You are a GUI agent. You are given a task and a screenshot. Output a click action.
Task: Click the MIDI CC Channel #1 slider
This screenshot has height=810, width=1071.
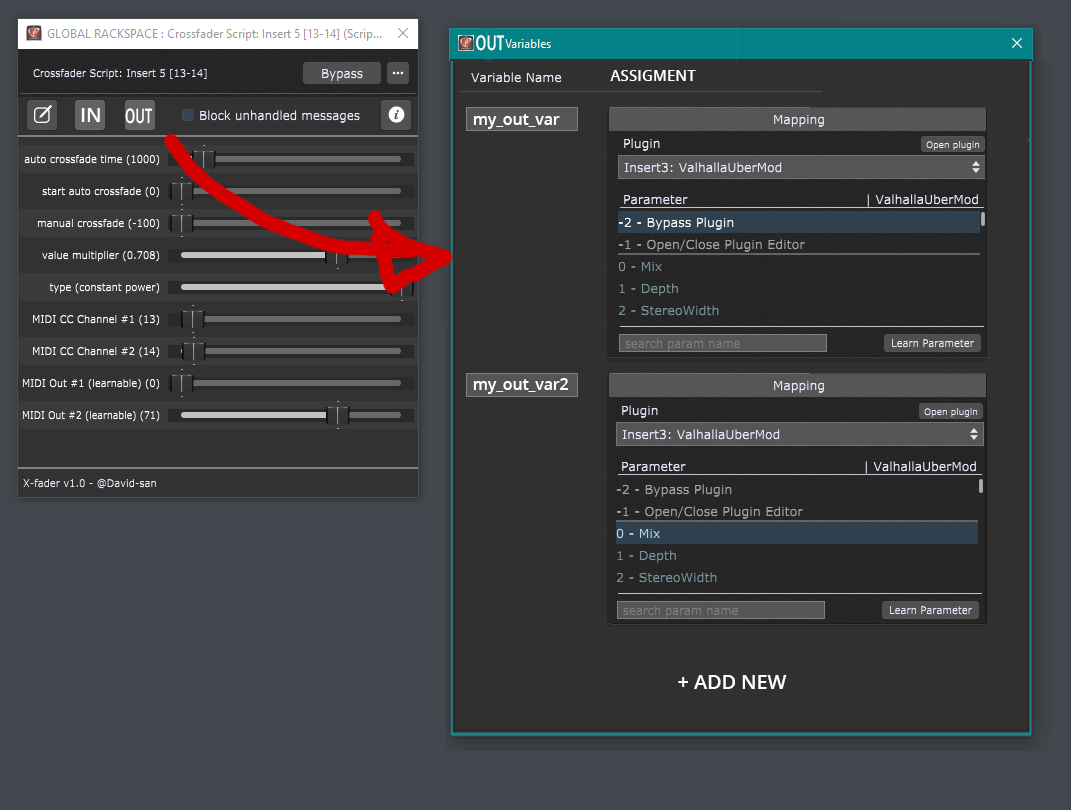click(x=291, y=319)
